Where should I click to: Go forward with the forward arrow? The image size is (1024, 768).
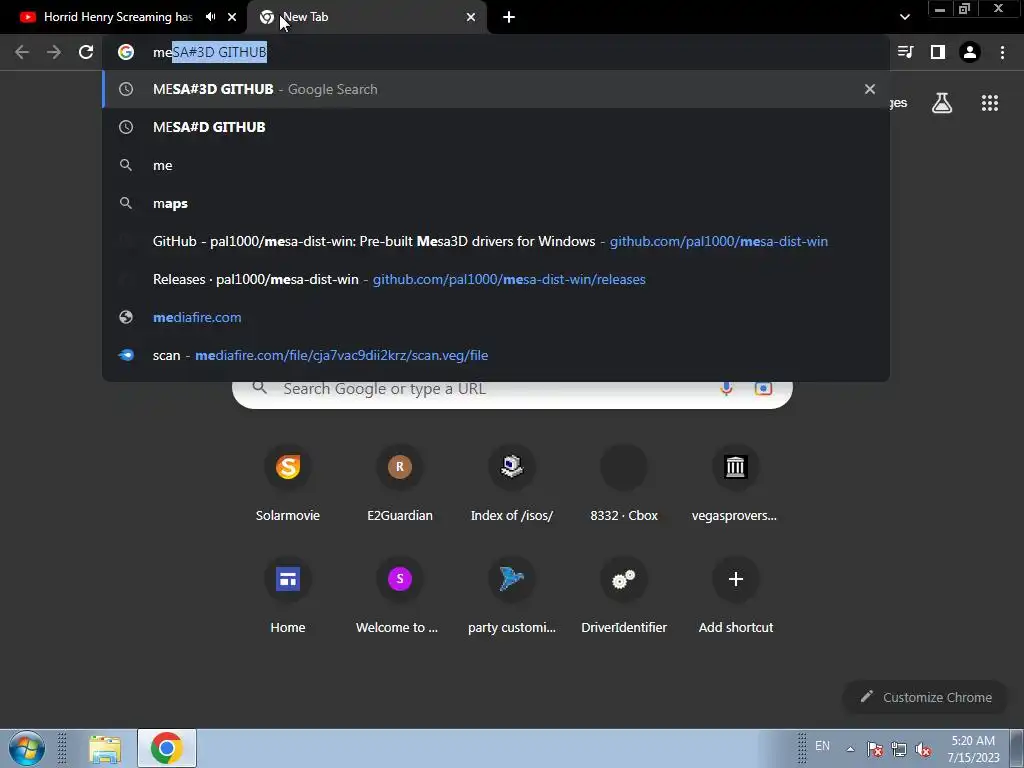(54, 52)
